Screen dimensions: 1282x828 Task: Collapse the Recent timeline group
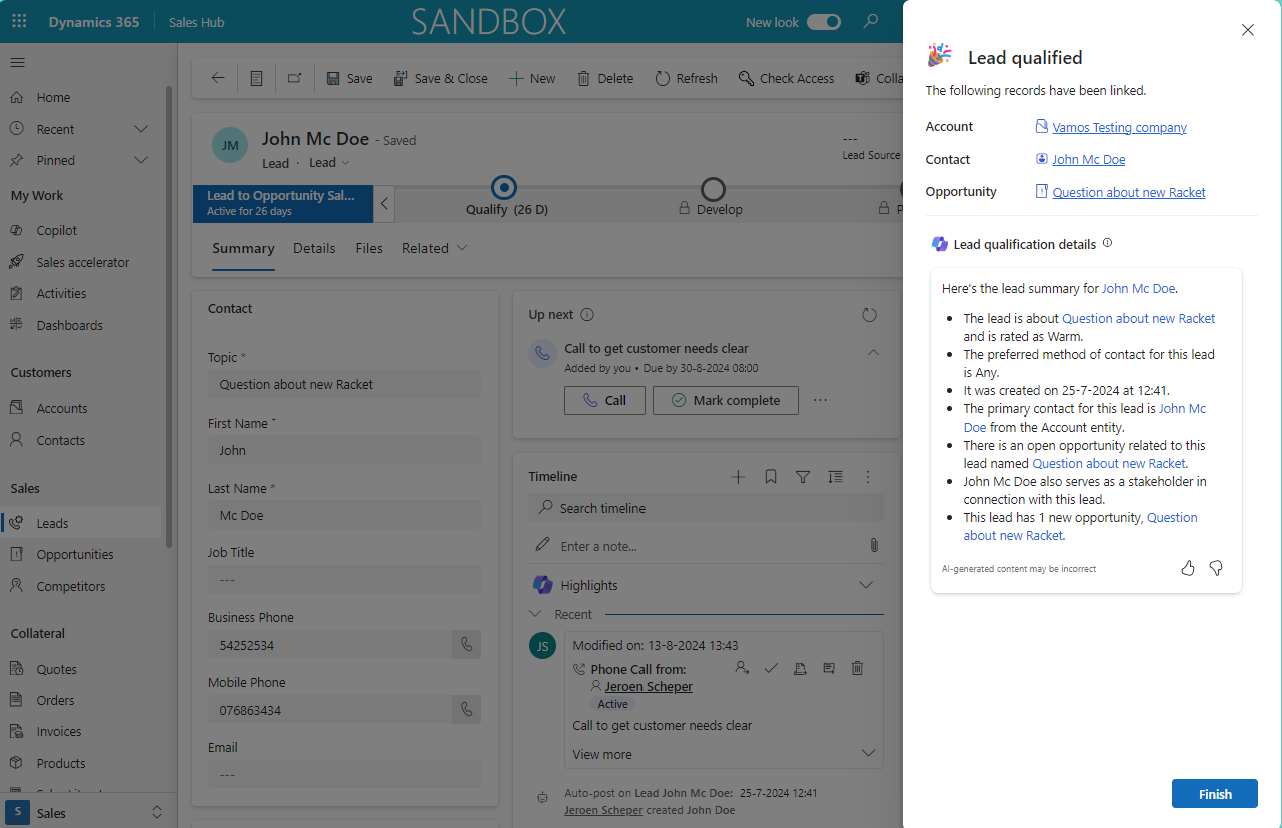tap(535, 614)
